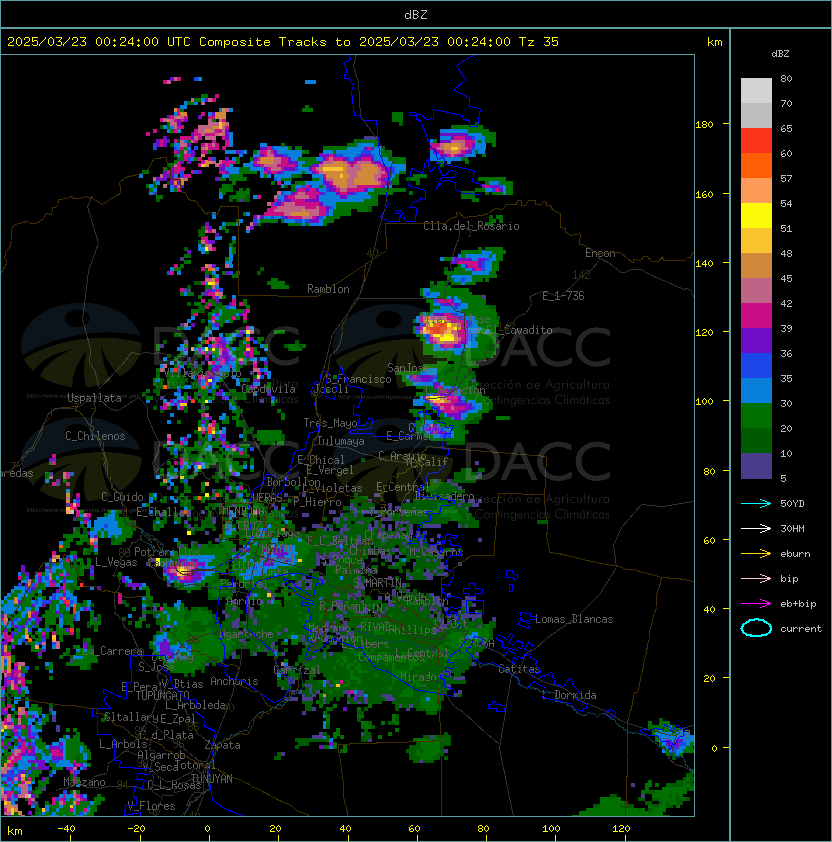
Task: Click the 'Ramblon' map label
Action: (328, 289)
